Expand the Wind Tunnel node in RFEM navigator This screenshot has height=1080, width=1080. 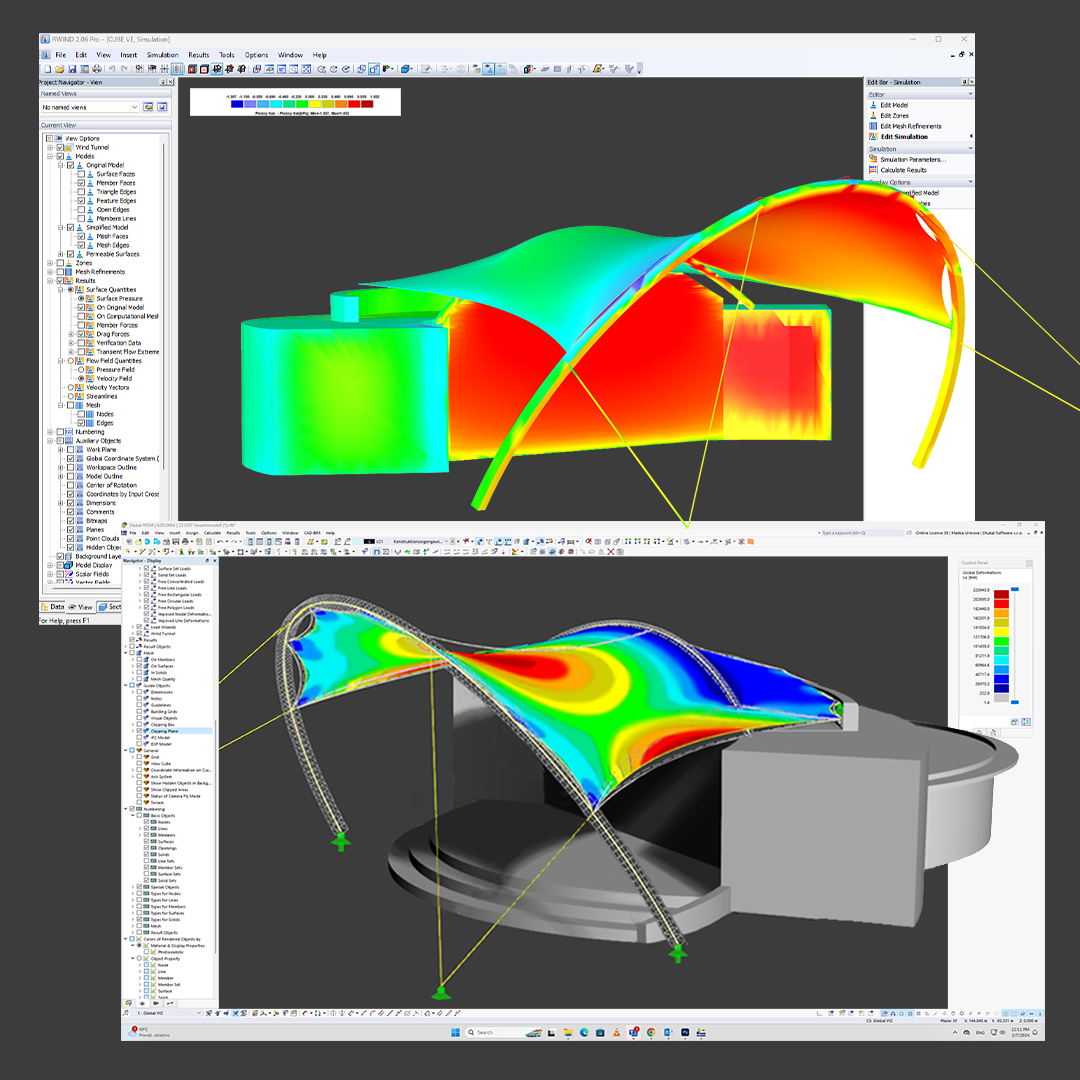click(x=133, y=634)
